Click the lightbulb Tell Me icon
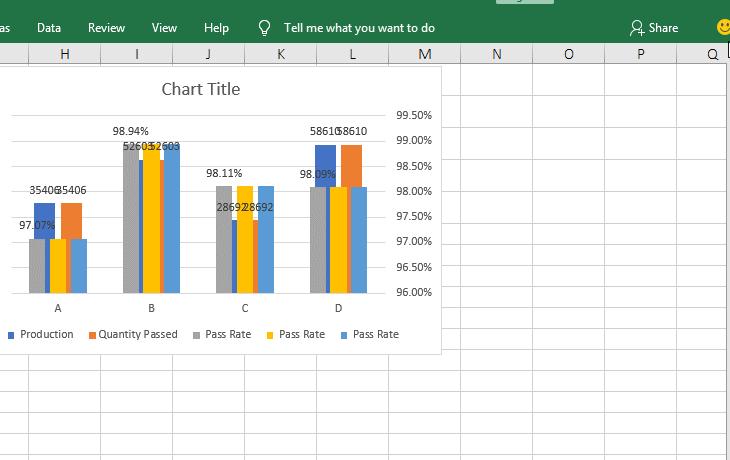Image resolution: width=730 pixels, height=460 pixels. click(x=265, y=28)
